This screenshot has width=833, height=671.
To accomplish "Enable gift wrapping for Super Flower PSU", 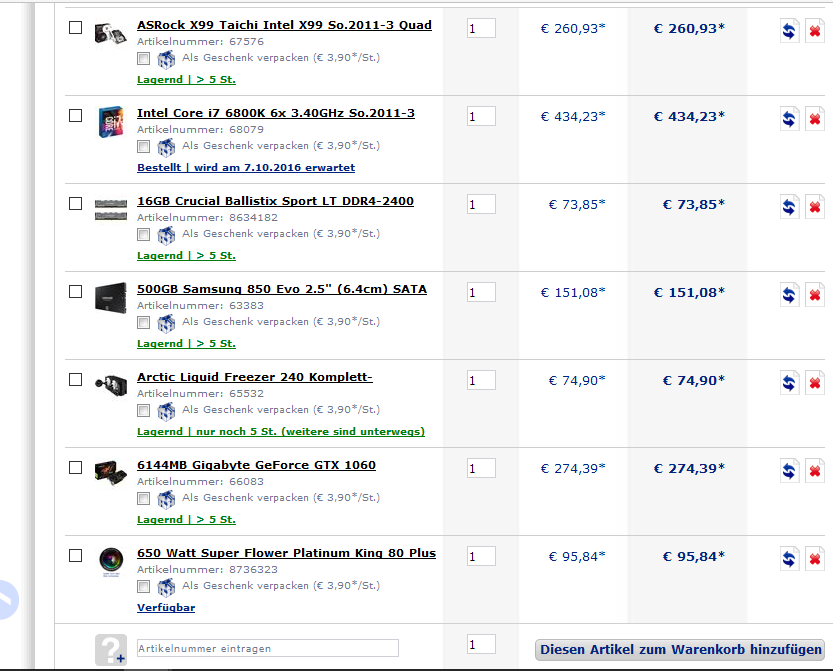I will 143,587.
